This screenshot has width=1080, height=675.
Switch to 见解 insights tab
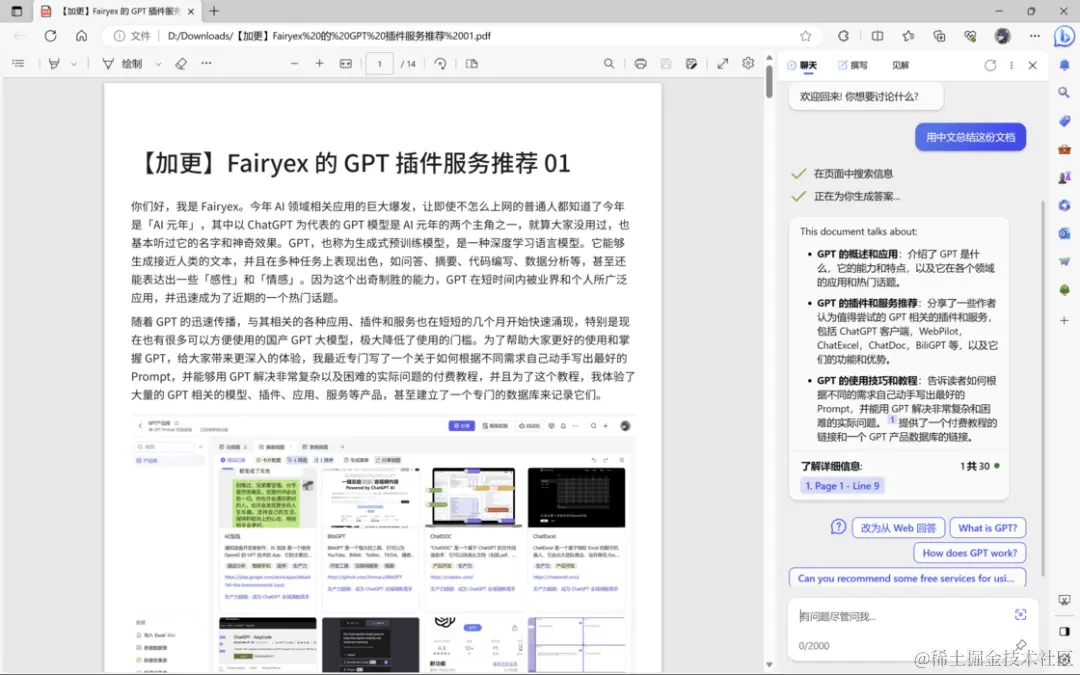point(900,65)
